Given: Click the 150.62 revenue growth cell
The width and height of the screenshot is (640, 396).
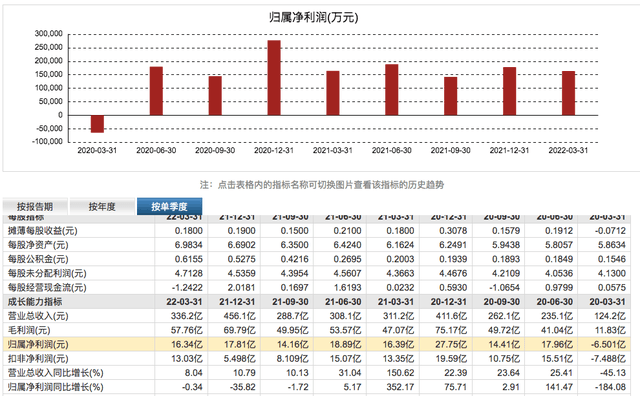Looking at the screenshot, I should pos(400,373).
